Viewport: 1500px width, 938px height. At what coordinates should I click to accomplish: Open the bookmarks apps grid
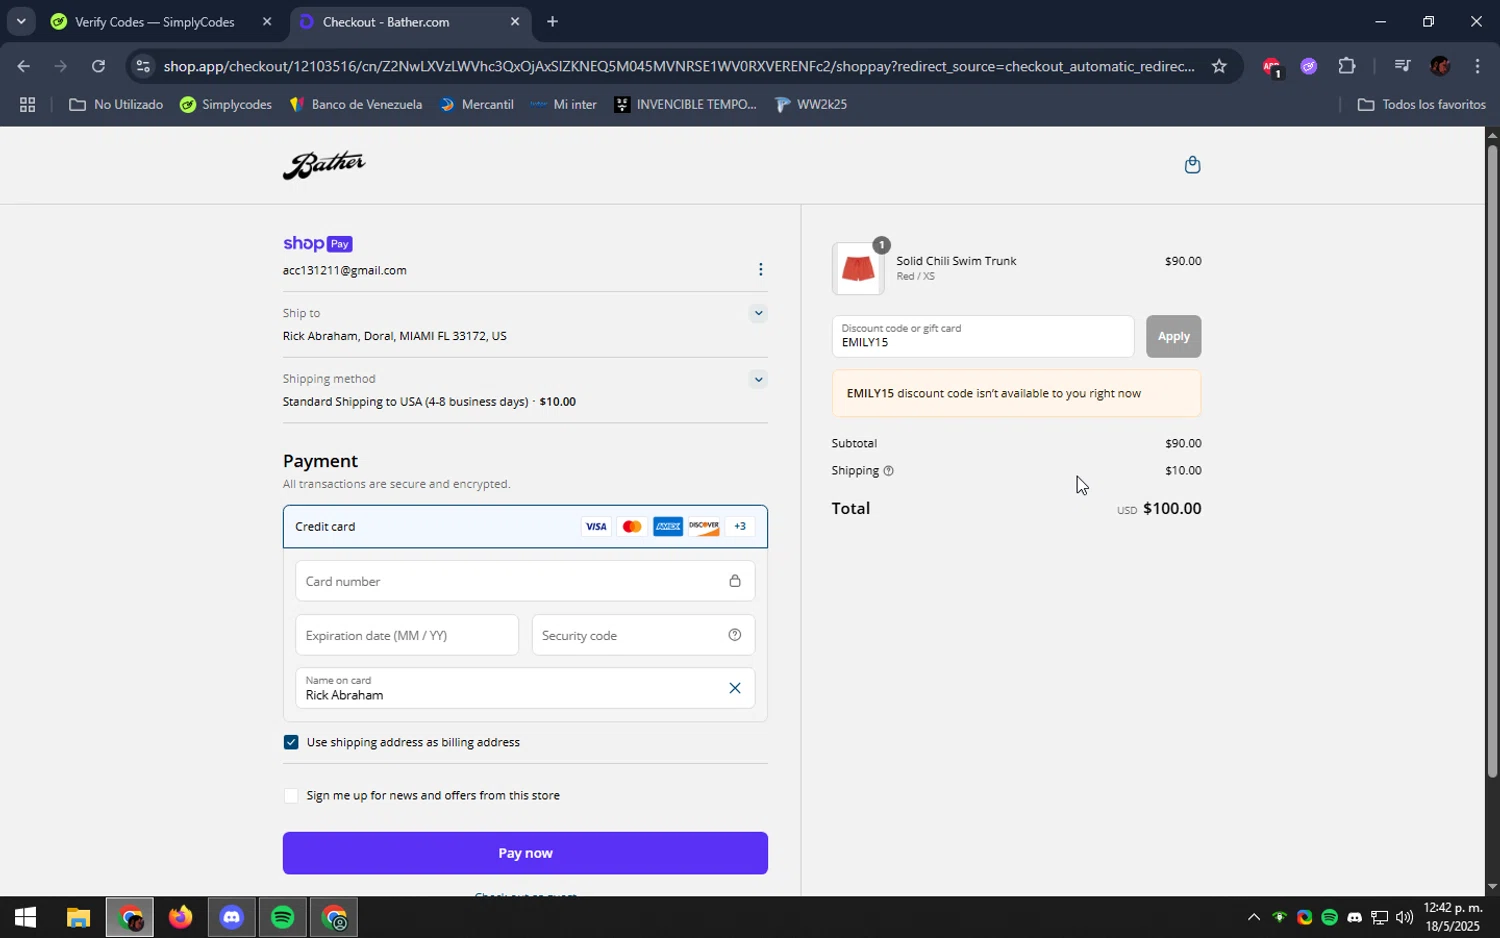pos(27,104)
